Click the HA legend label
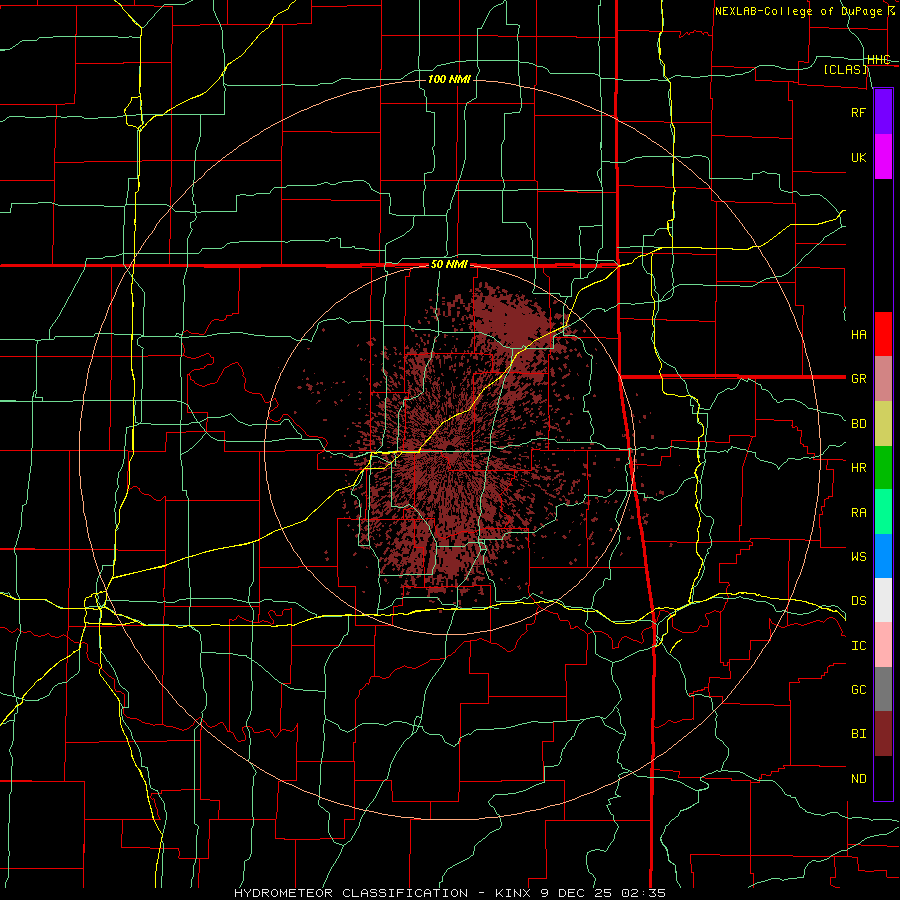The width and height of the screenshot is (900, 900). [x=858, y=335]
